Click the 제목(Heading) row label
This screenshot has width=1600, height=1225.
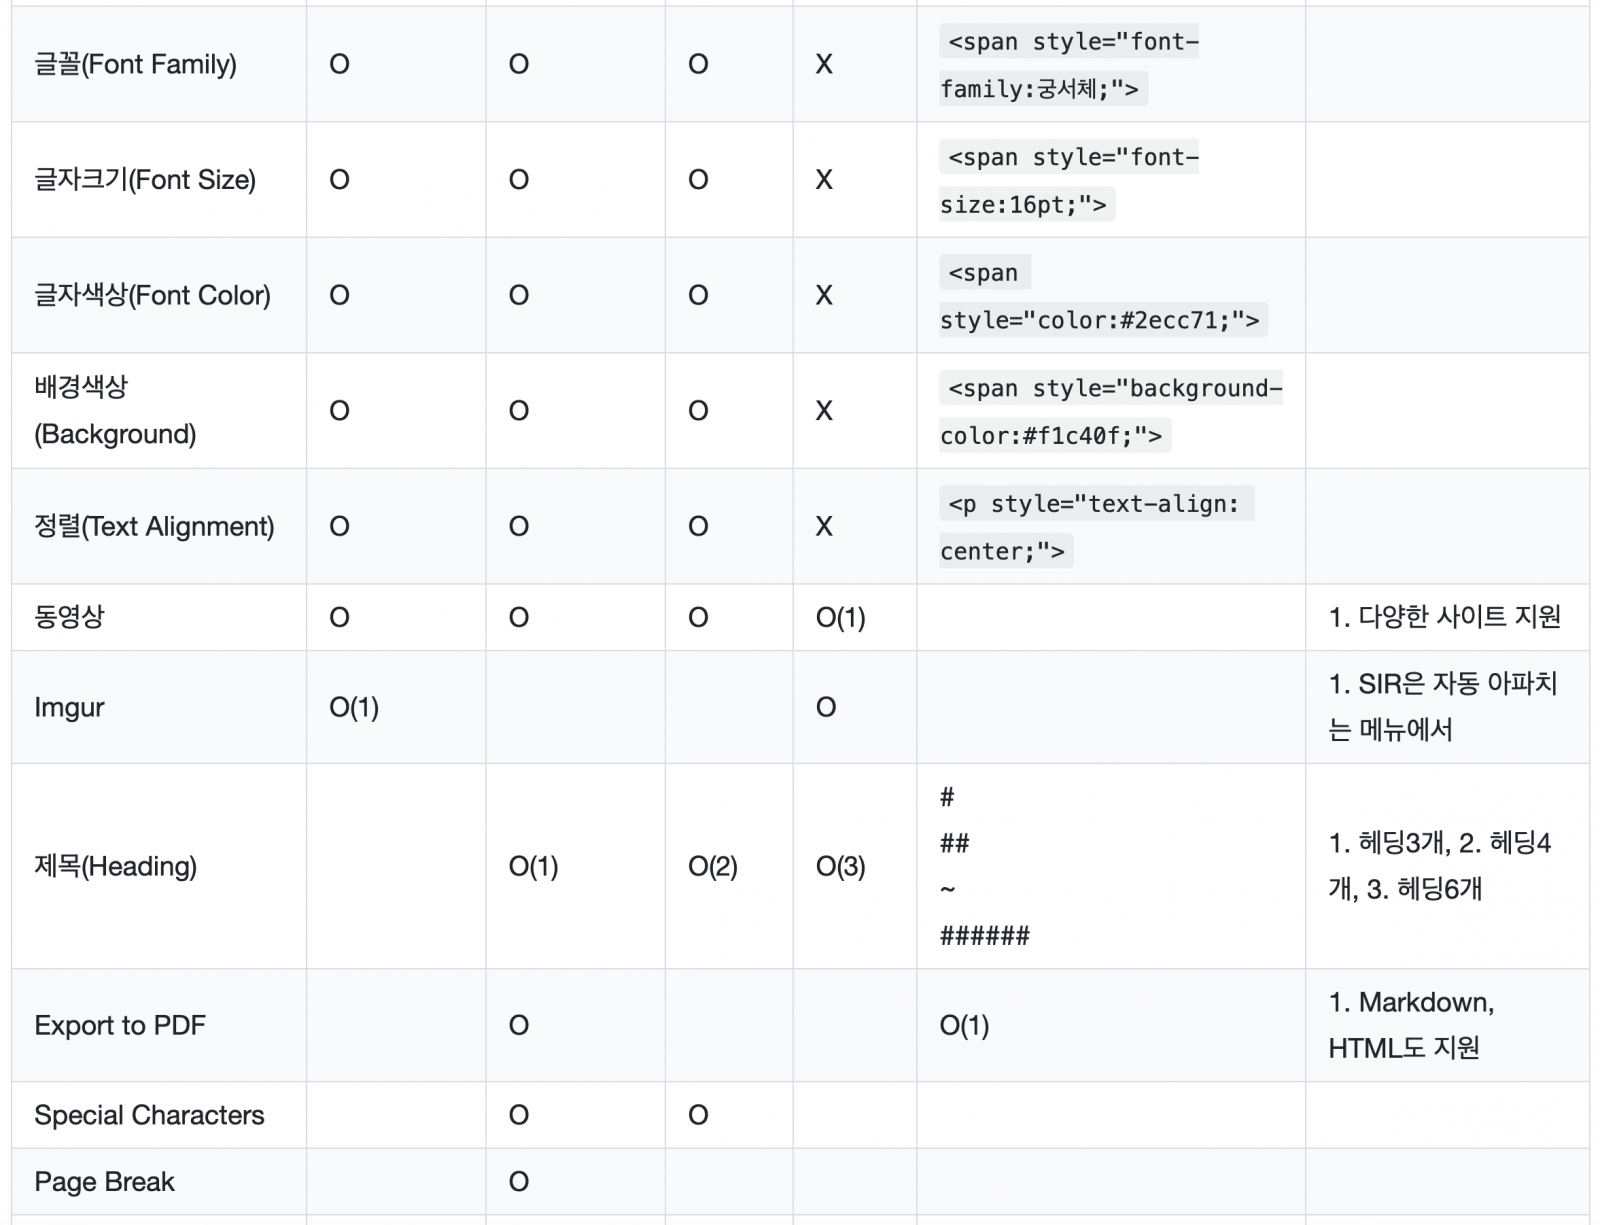click(115, 866)
